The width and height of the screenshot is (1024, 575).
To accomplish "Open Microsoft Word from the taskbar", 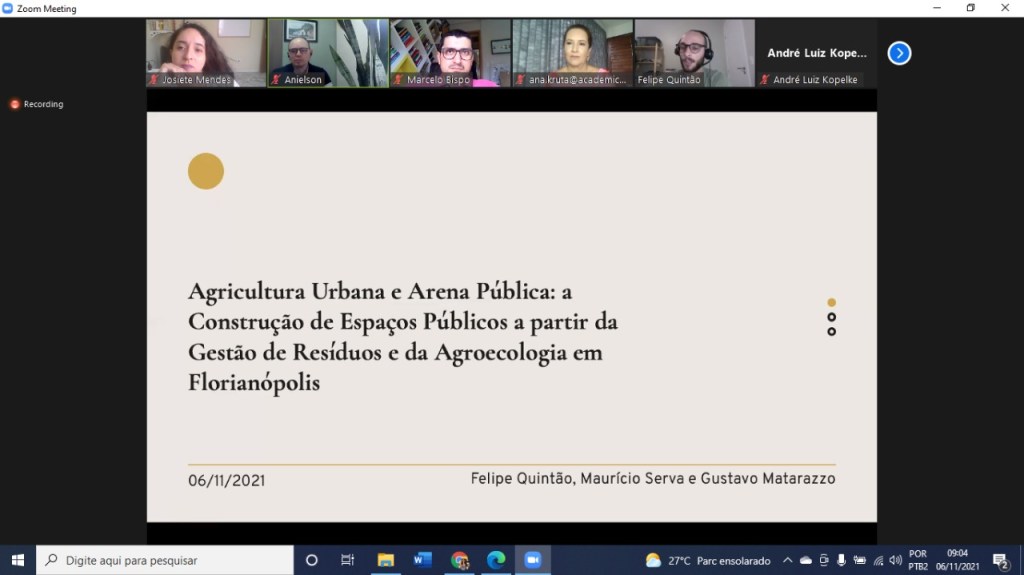I will click(x=422, y=560).
